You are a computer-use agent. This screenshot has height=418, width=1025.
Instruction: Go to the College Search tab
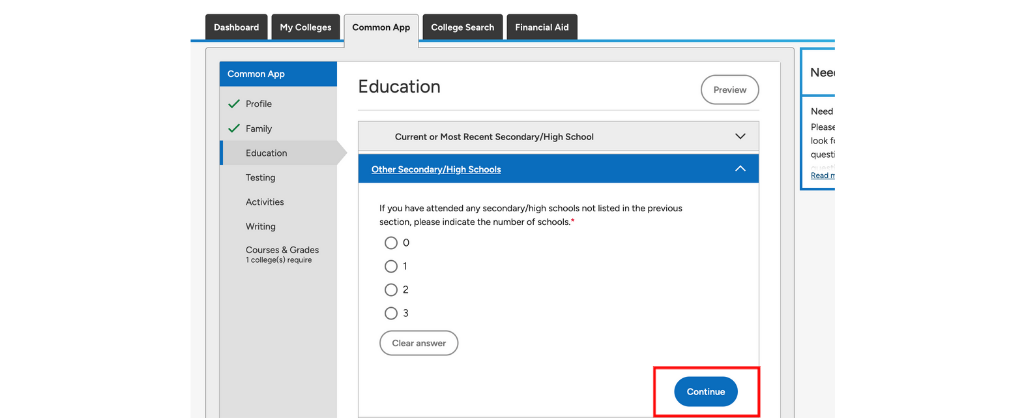(x=462, y=27)
